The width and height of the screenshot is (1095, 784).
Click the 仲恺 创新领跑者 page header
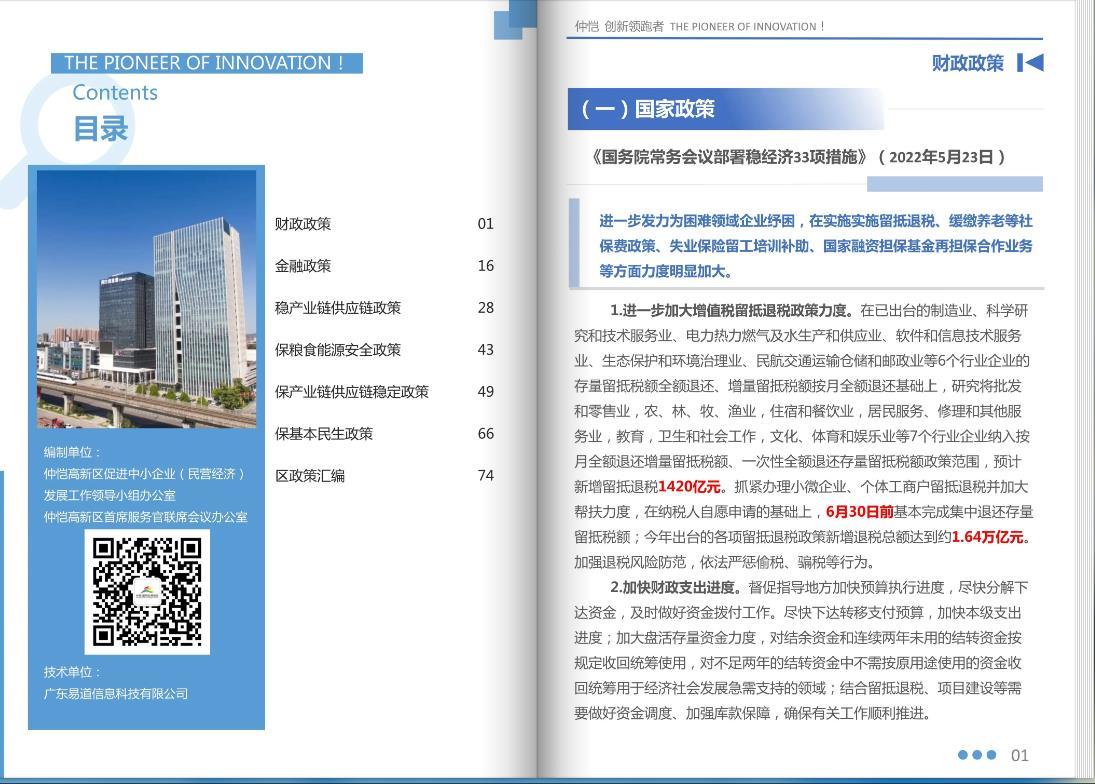pos(699,27)
